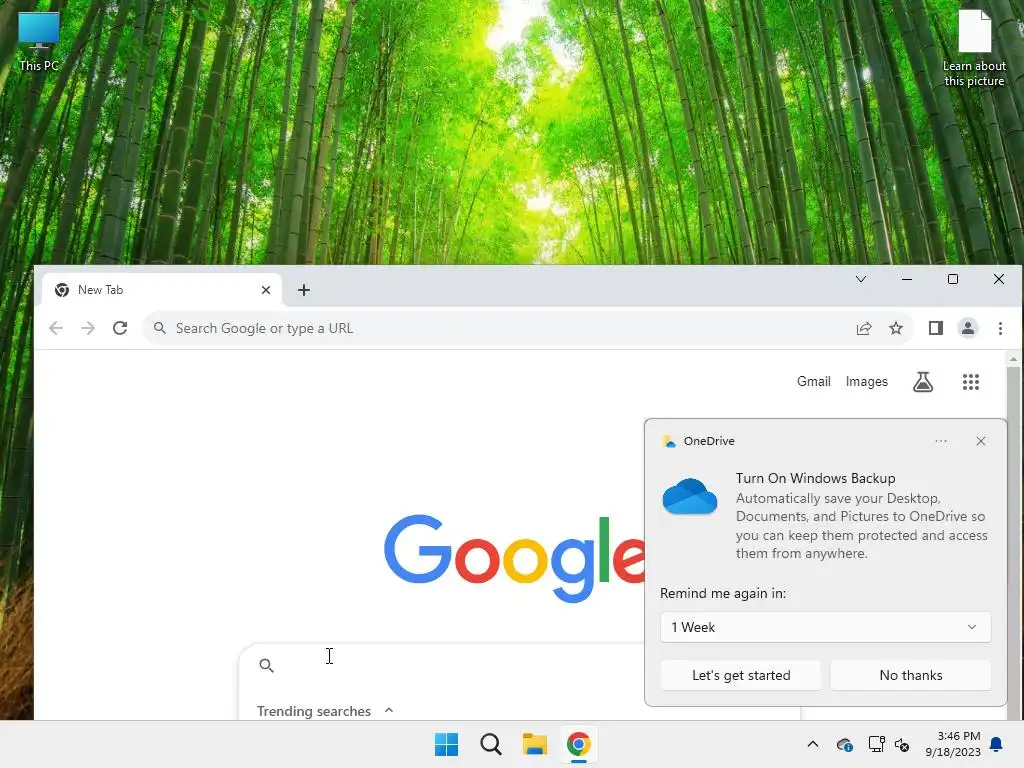The height and width of the screenshot is (768, 1024).
Task: Go back in Chrome
Action: tap(56, 328)
